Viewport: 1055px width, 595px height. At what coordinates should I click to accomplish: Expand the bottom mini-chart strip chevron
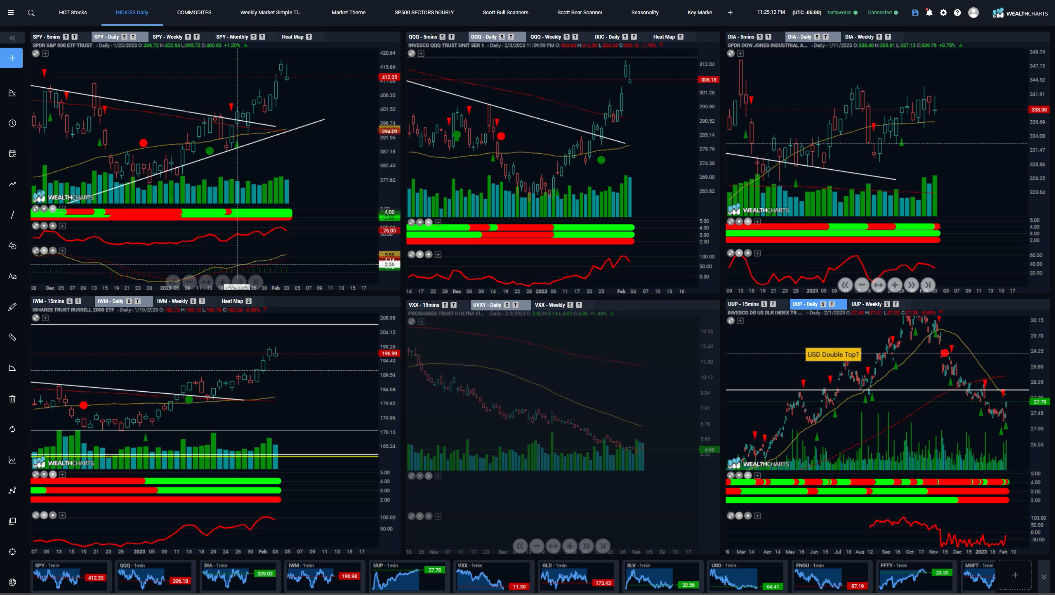(x=1044, y=576)
